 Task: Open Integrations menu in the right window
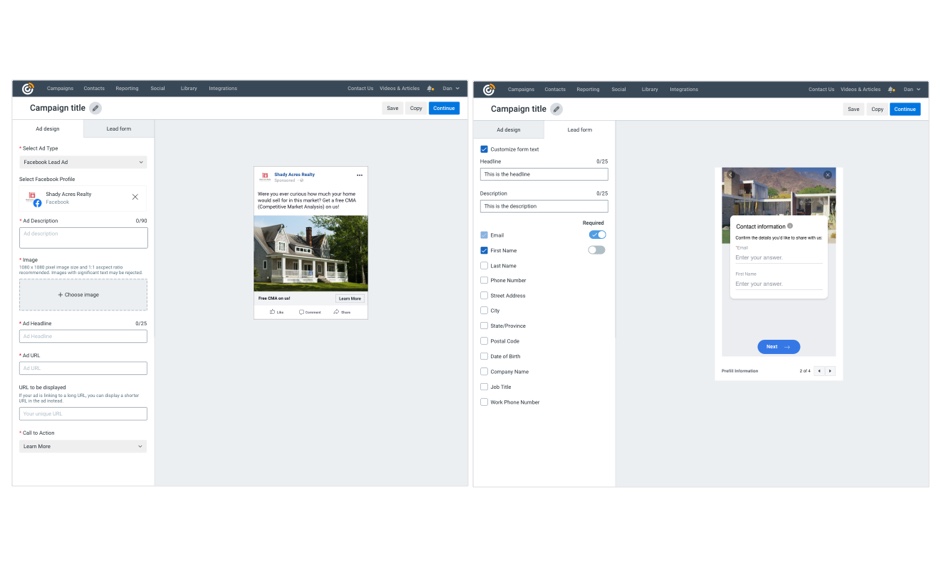tap(684, 89)
